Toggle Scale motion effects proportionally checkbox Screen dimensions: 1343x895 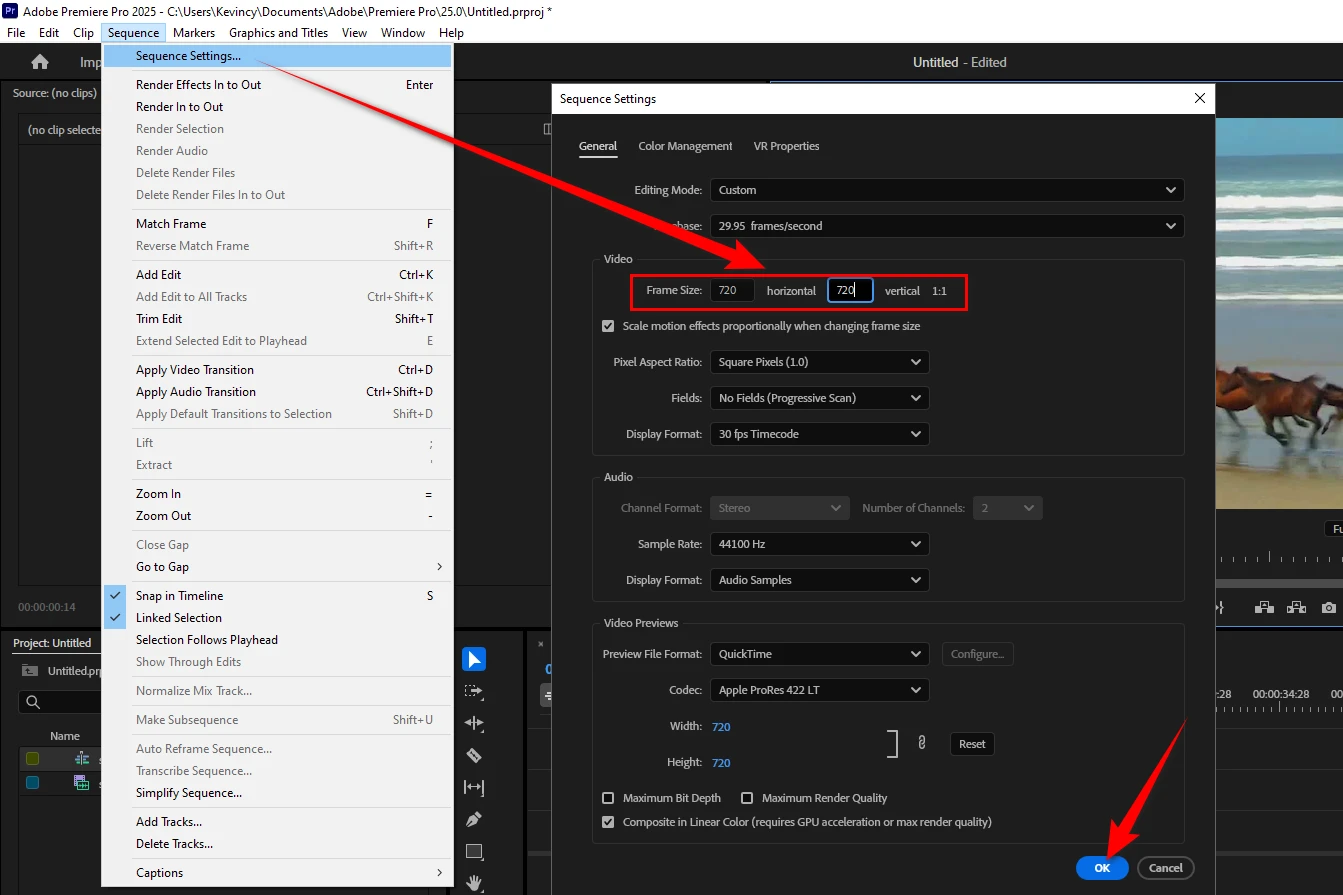608,326
